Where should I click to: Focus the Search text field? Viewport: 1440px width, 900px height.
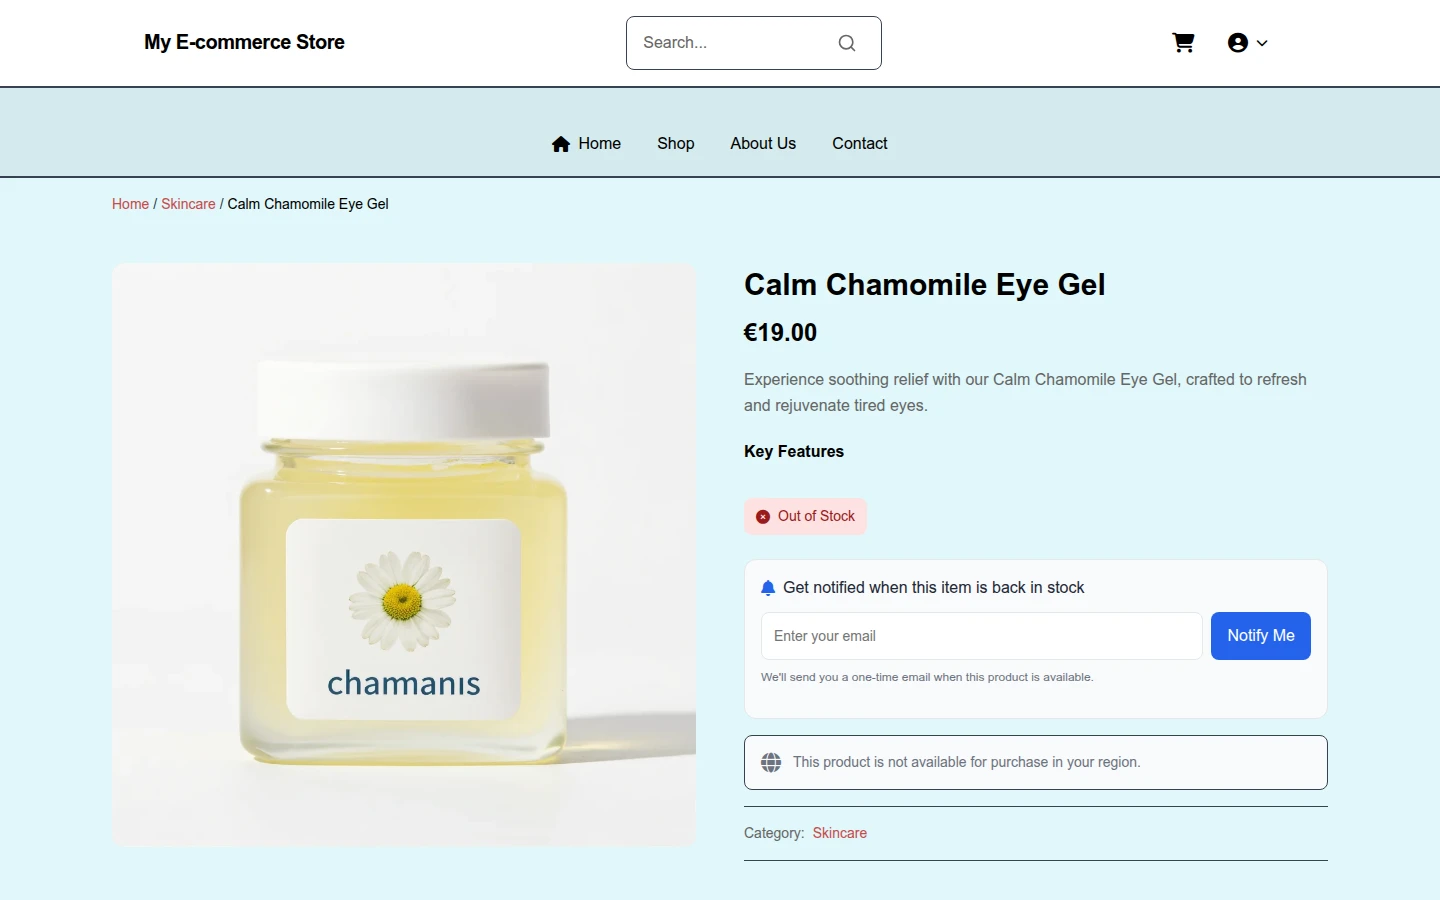(738, 43)
